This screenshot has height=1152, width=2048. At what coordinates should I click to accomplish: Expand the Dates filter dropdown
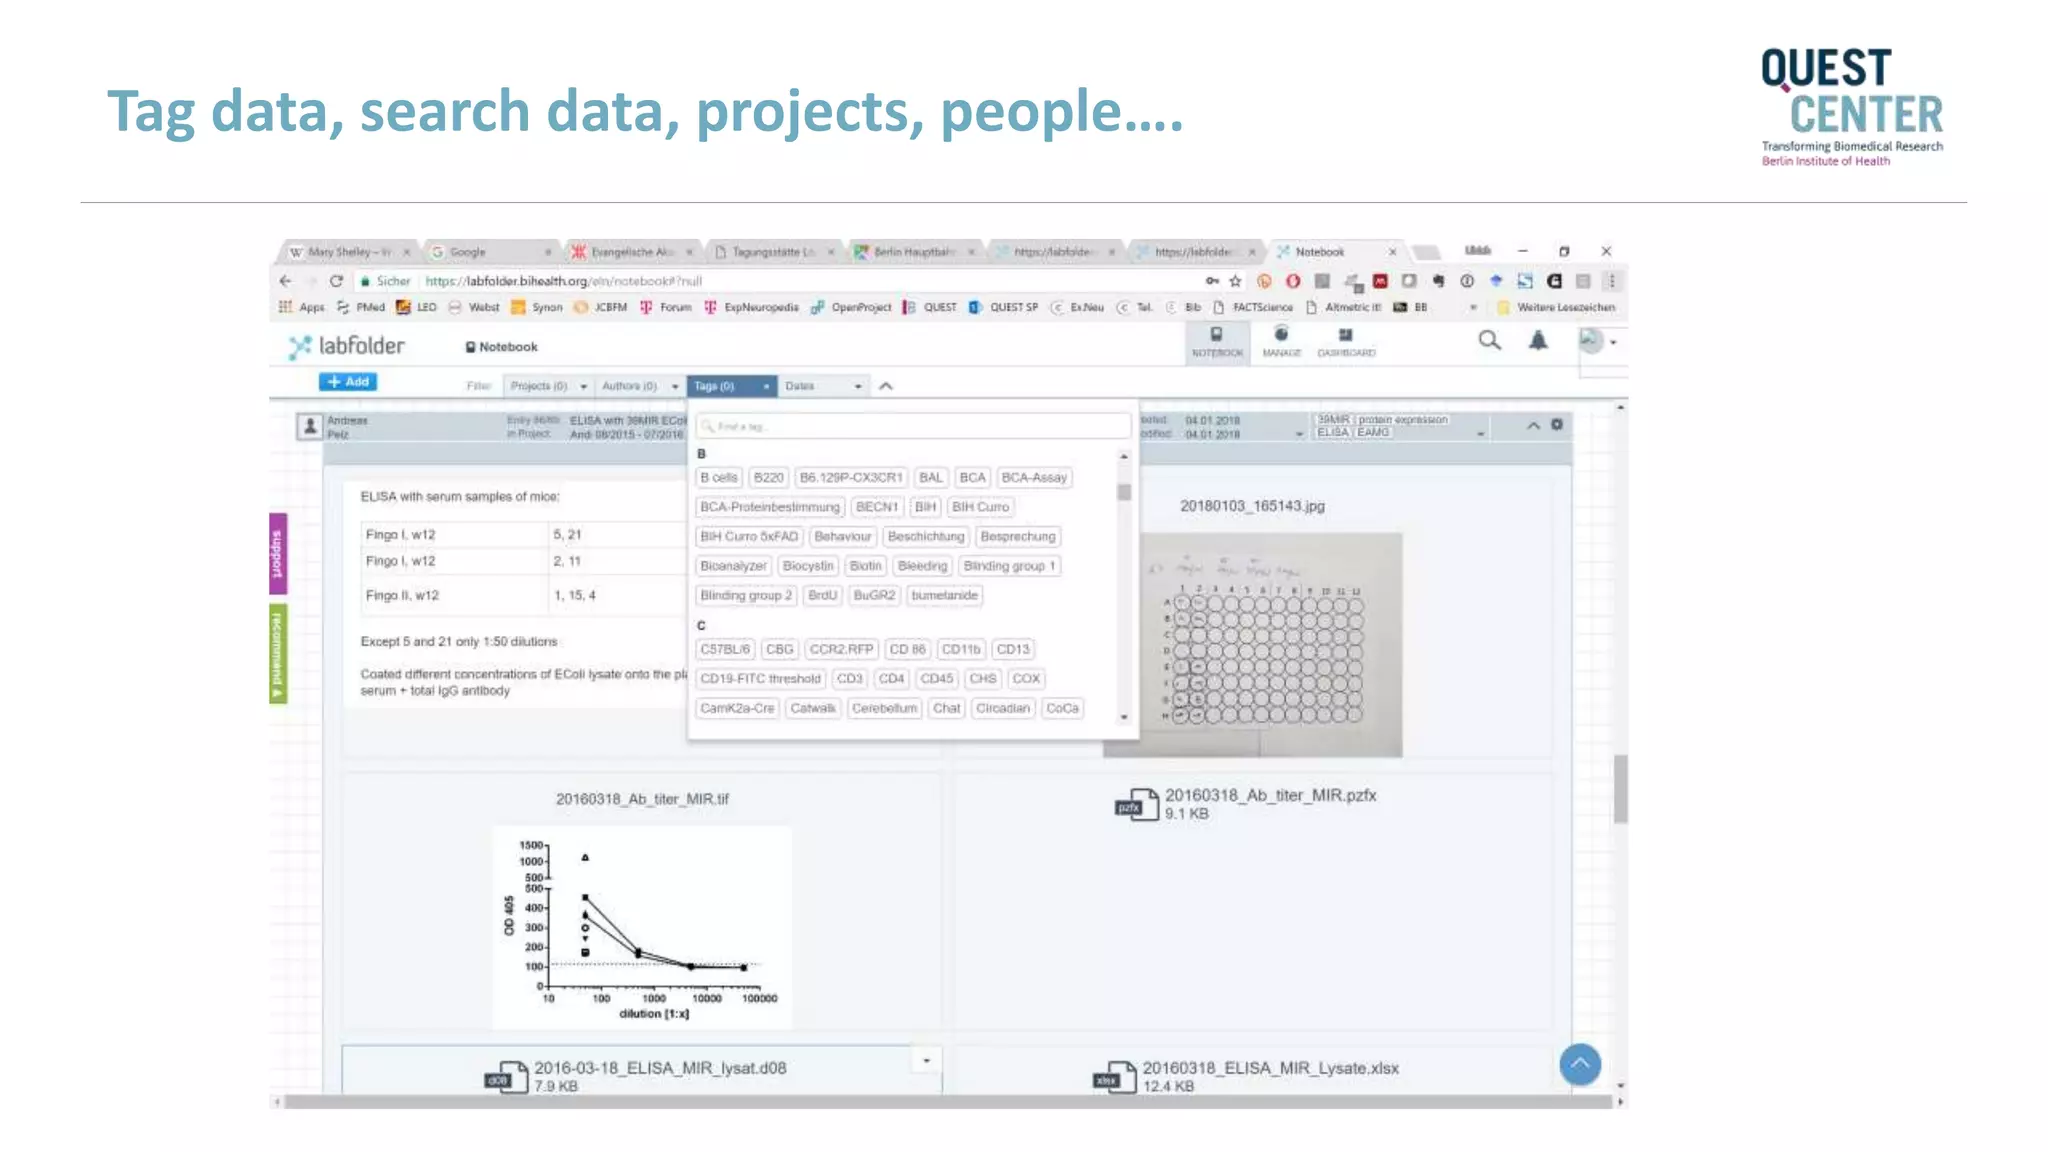tap(822, 386)
